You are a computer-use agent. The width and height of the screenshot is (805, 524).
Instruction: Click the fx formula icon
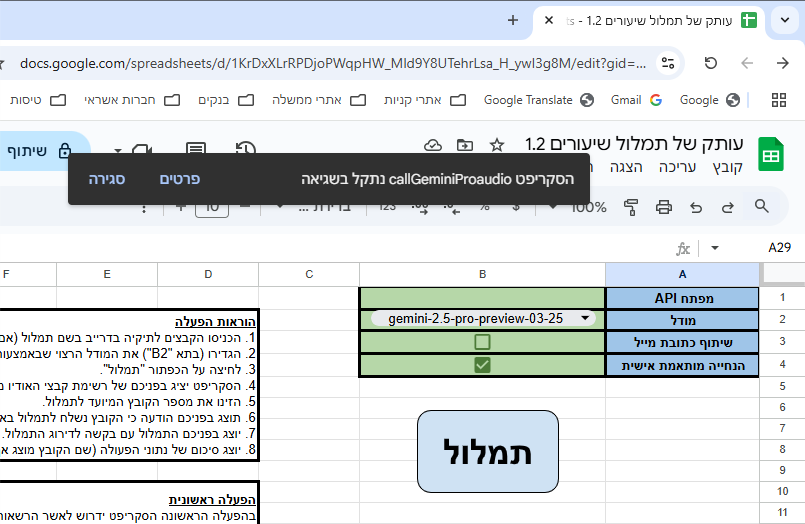683,248
